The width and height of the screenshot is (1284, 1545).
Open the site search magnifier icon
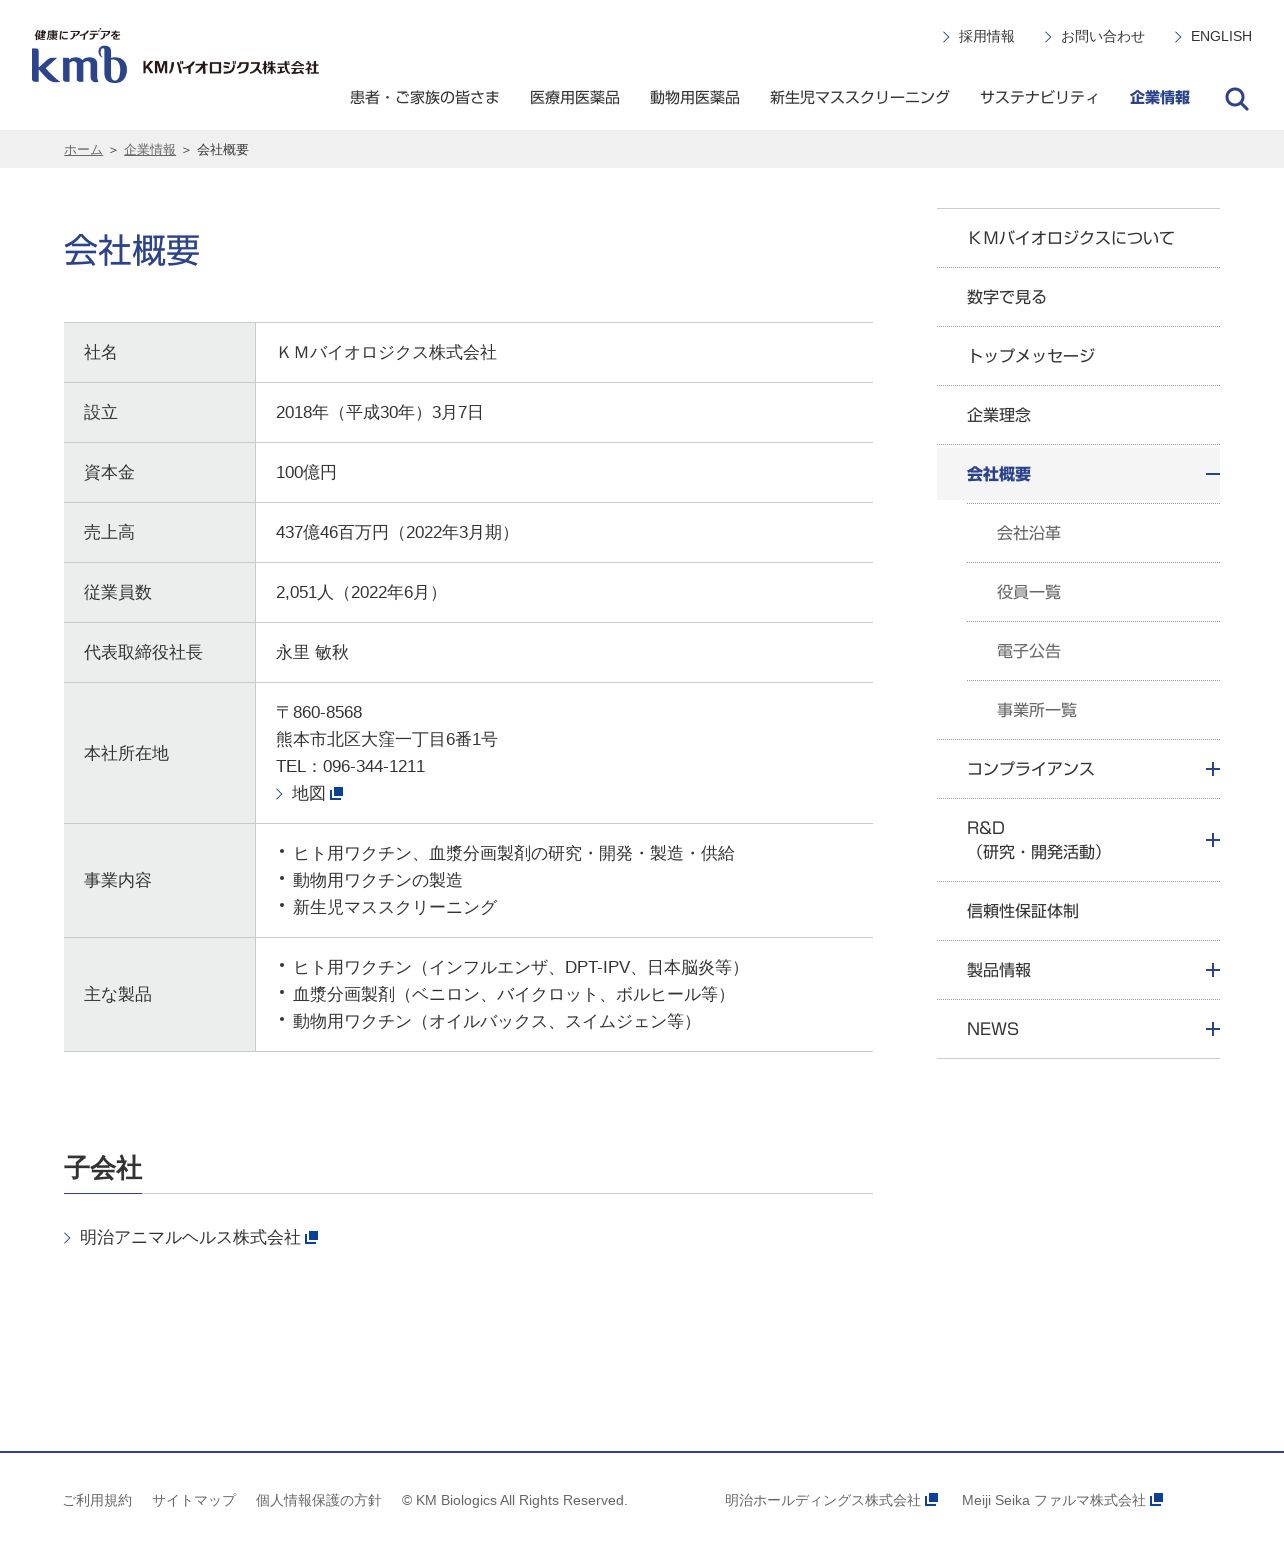[x=1237, y=99]
